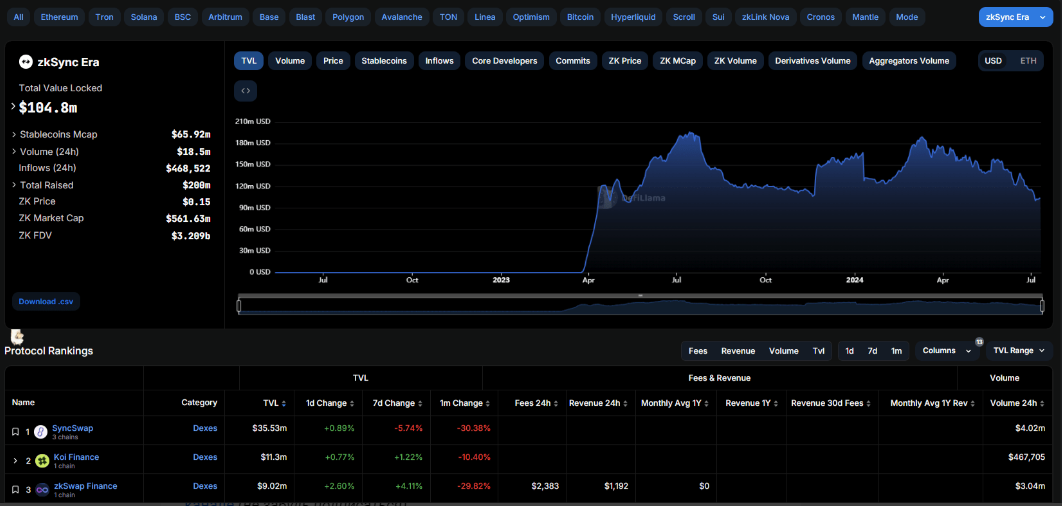Open the SyncSwap protocol link
This screenshot has width=1062, height=506.
(x=72, y=428)
